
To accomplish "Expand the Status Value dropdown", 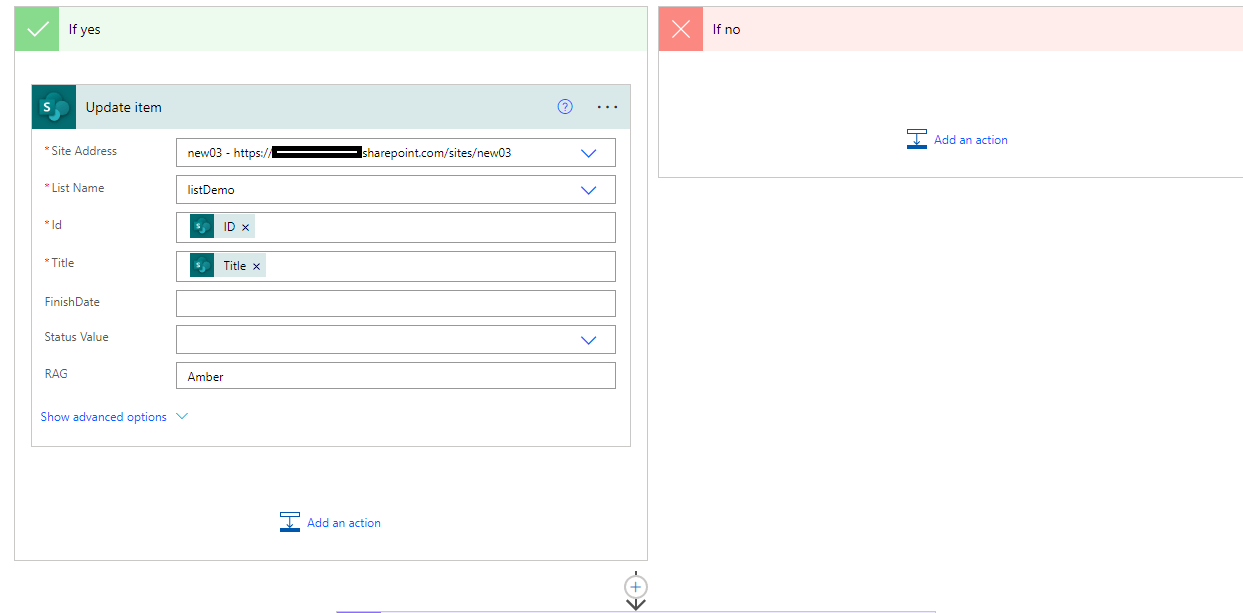I will tap(589, 340).
